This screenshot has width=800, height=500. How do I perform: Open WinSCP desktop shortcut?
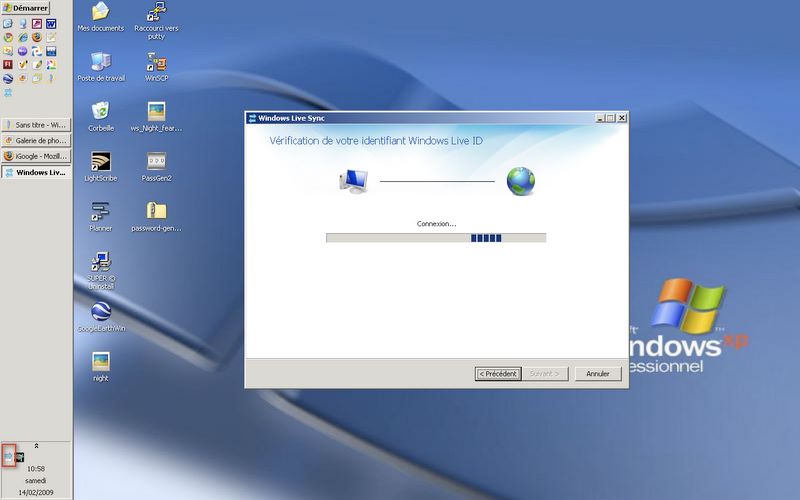pos(156,67)
